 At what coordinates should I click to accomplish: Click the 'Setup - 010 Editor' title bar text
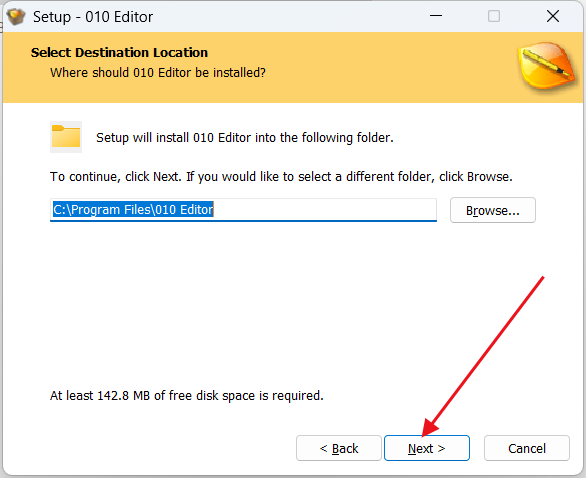93,17
